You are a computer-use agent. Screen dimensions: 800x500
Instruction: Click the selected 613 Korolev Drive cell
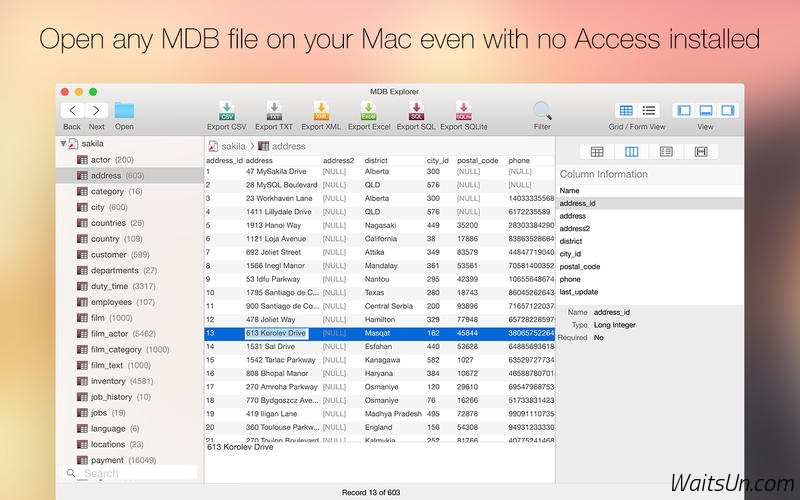pos(276,333)
